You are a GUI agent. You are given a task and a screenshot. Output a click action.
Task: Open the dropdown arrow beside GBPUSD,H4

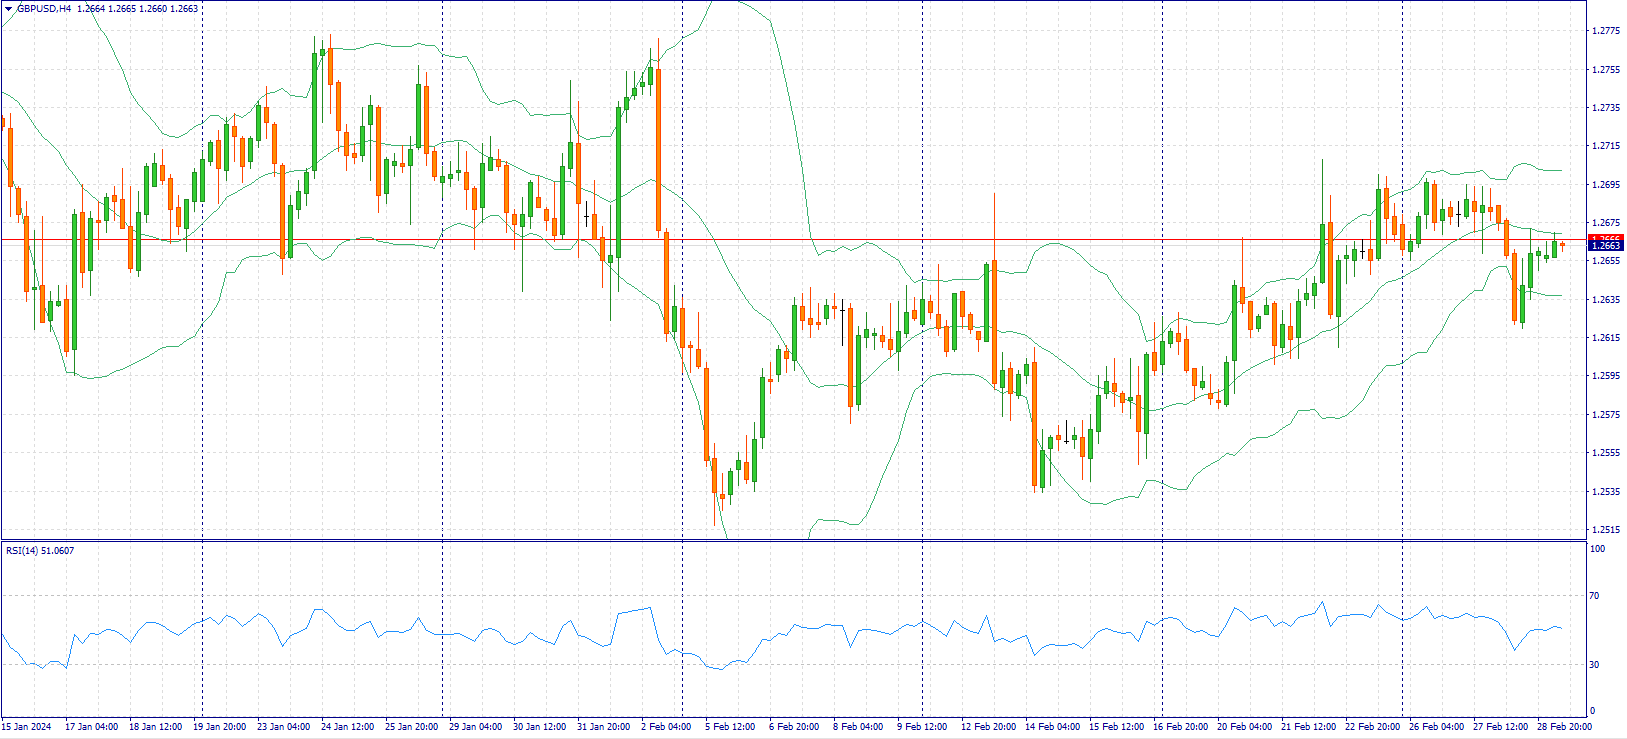[8, 9]
